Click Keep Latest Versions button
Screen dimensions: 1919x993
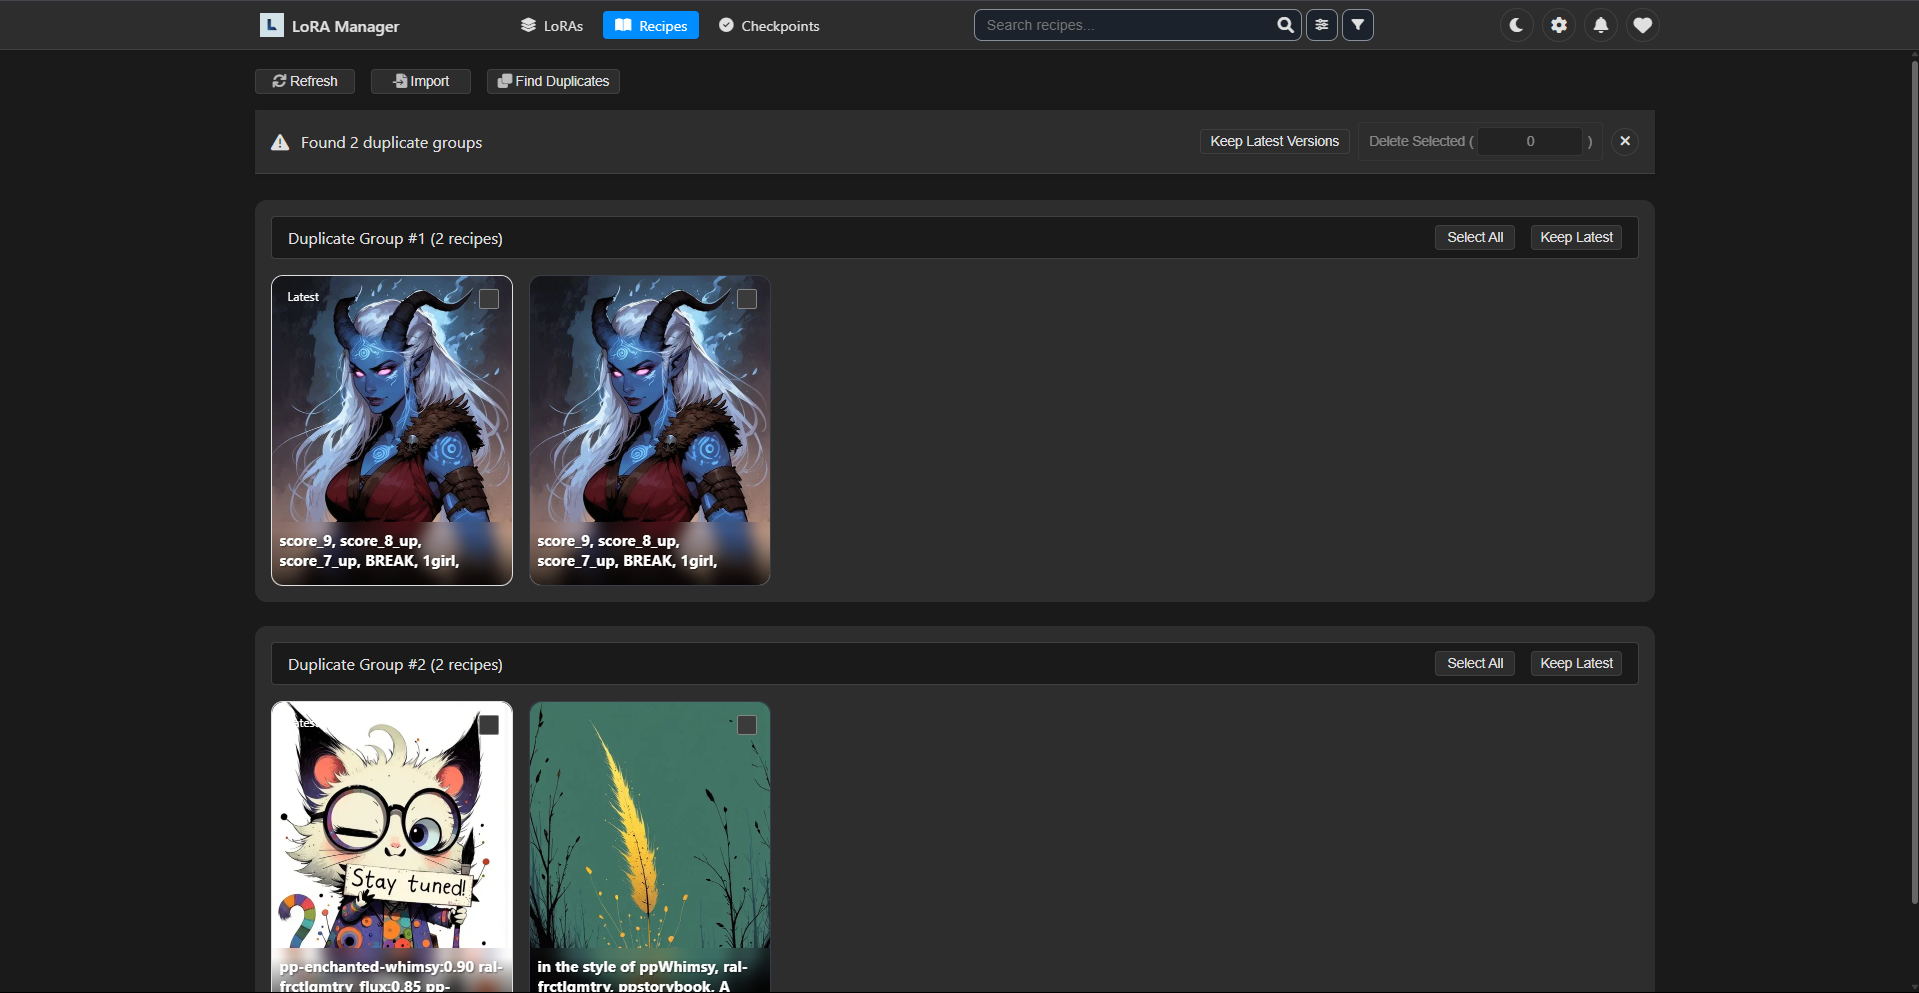[x=1274, y=141]
